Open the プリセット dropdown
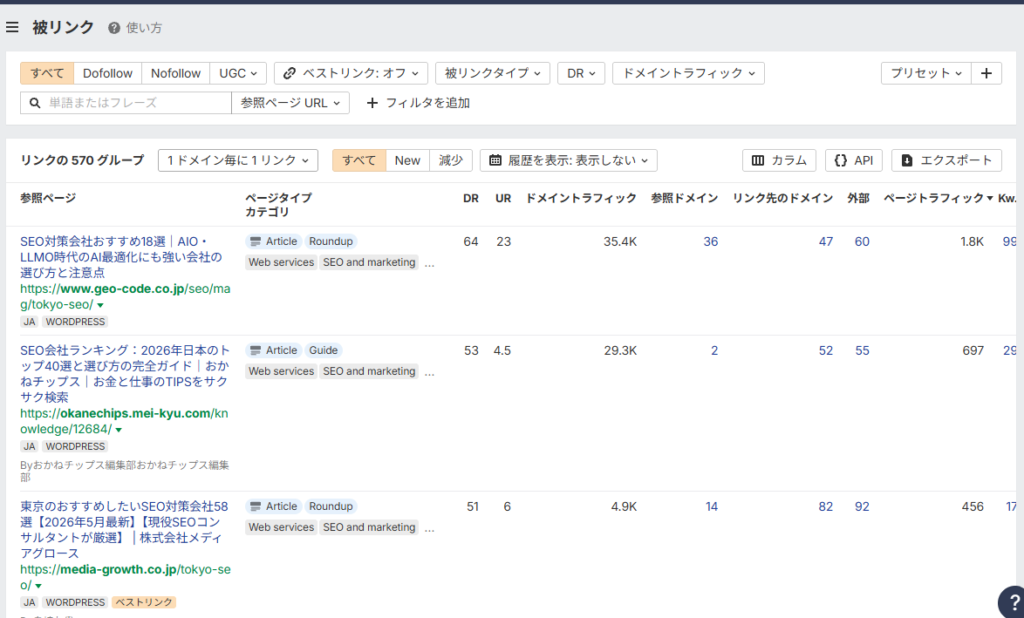Screen dimensions: 1024x618 tap(926, 73)
